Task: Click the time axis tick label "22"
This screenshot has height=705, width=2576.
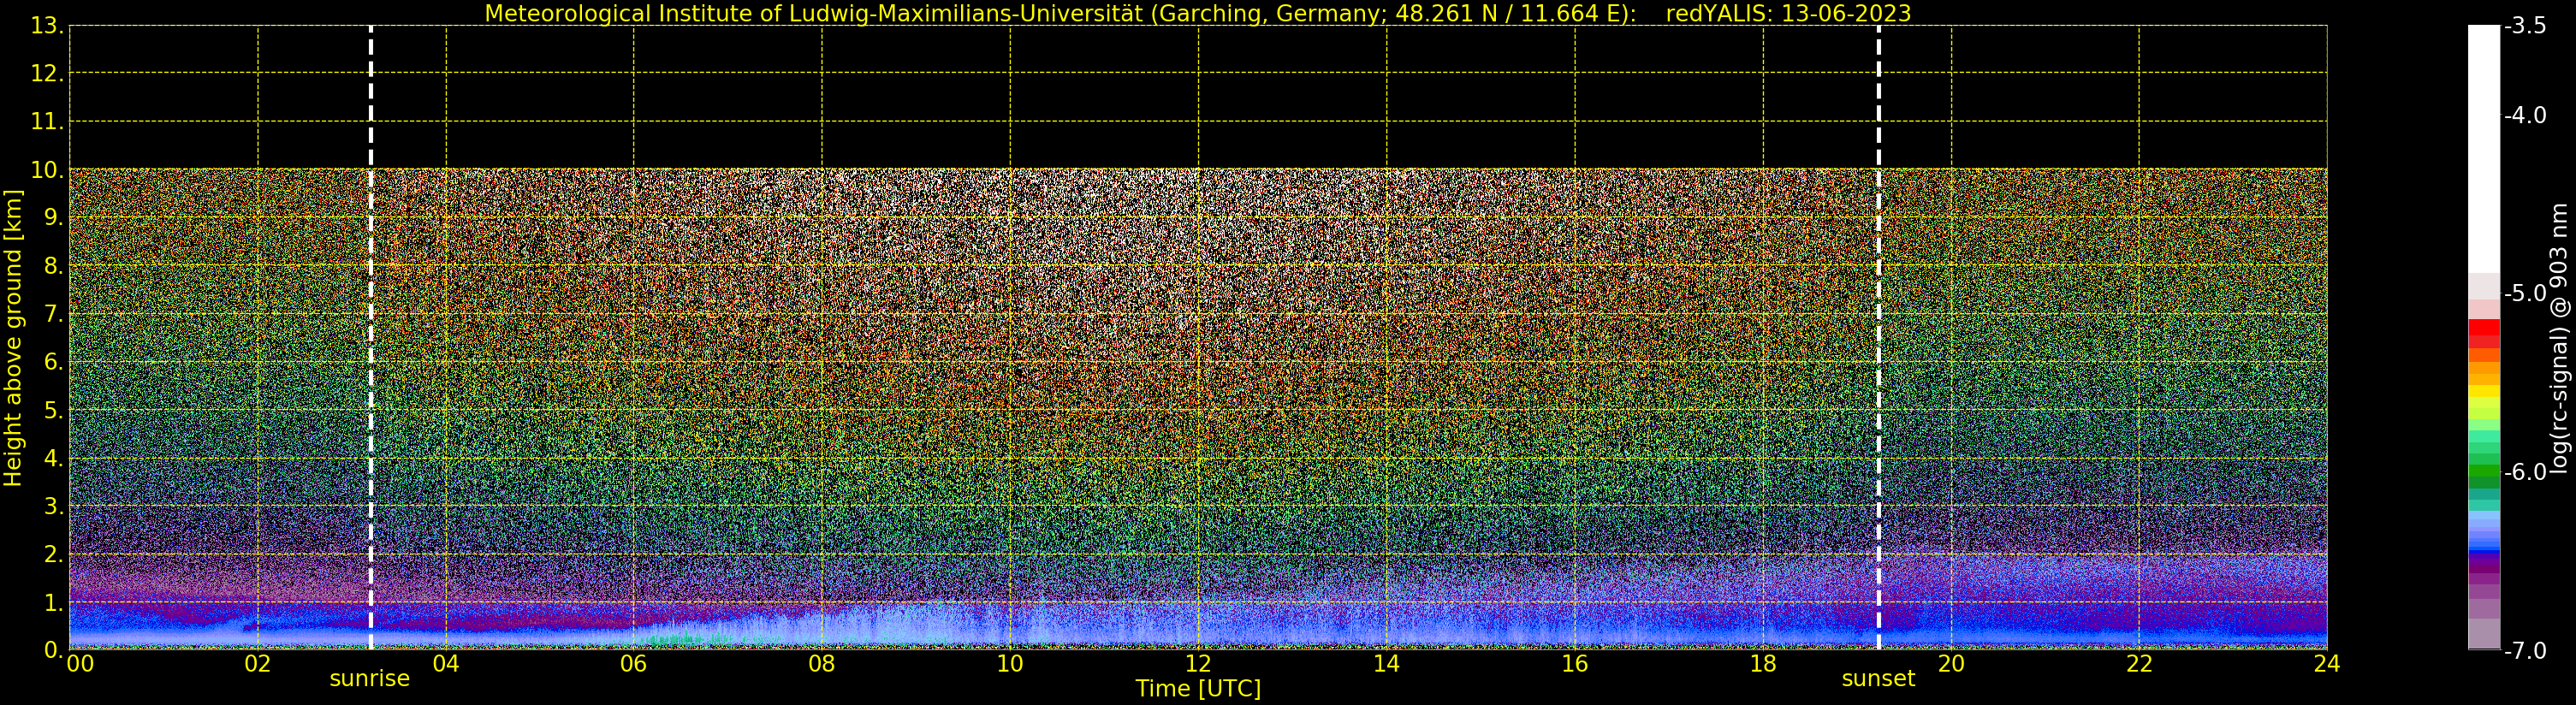Action: [2139, 664]
